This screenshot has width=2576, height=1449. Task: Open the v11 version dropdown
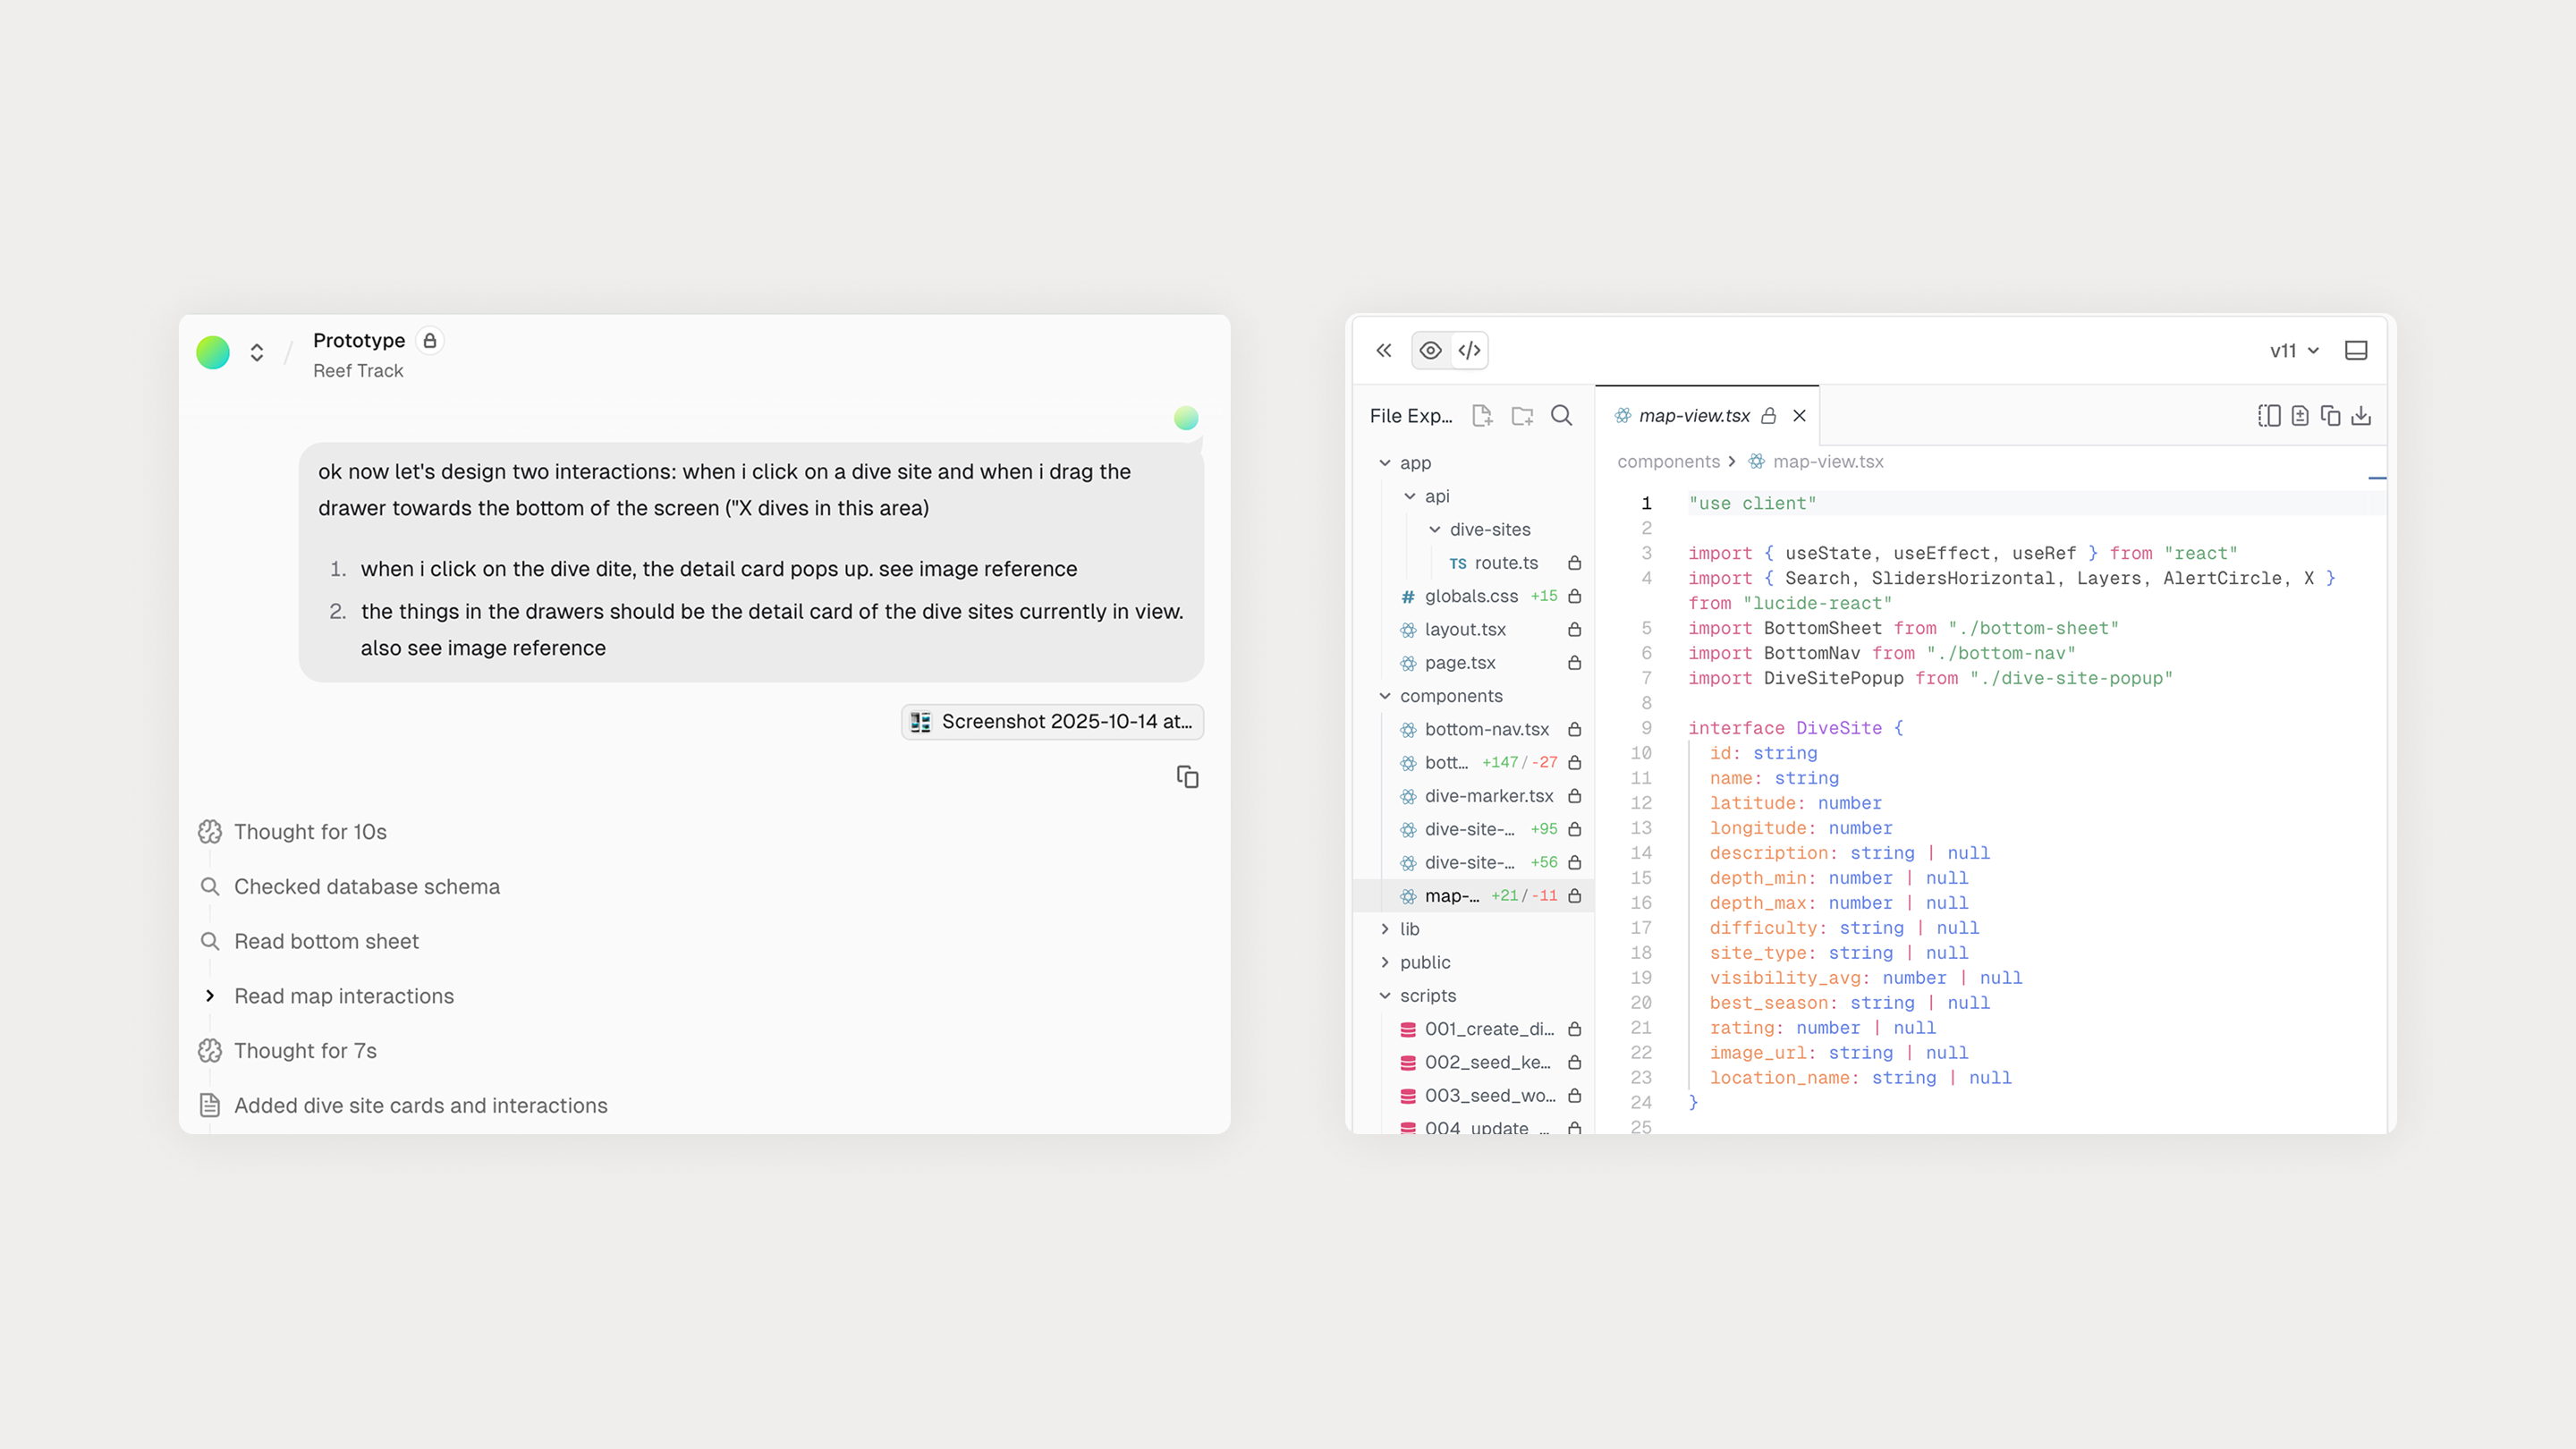coord(2294,350)
